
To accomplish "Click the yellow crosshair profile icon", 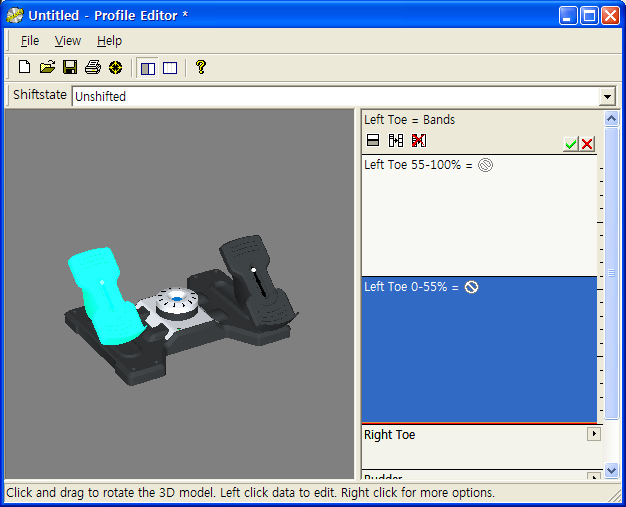I will (116, 67).
